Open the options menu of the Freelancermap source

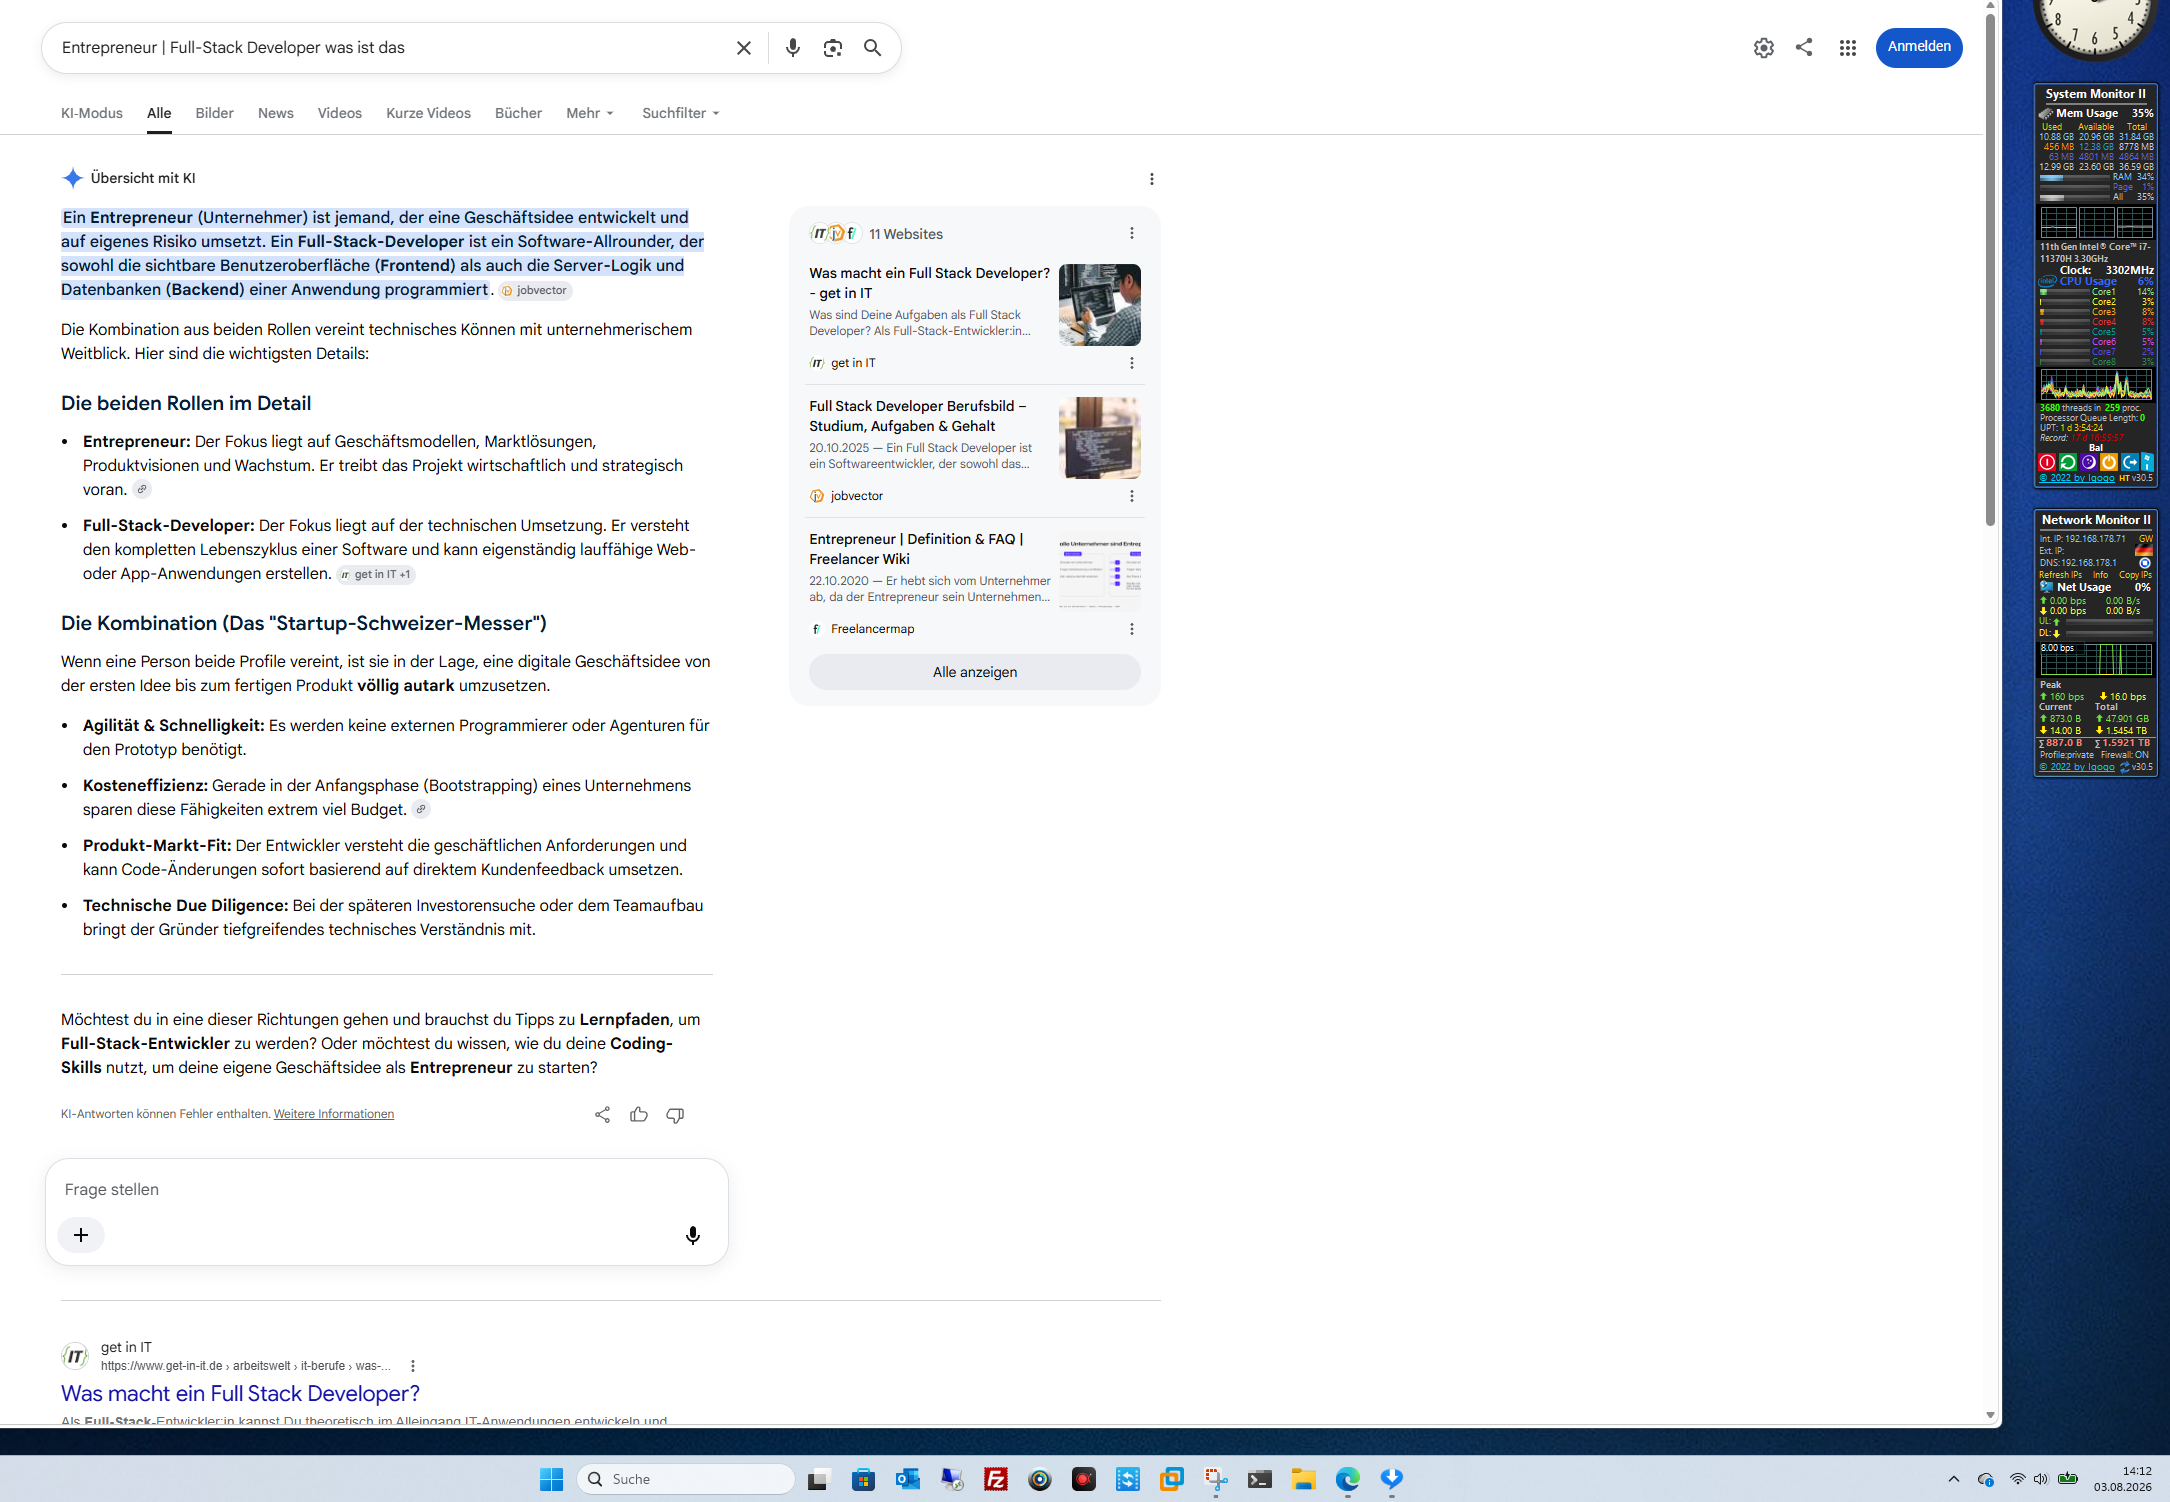(x=1132, y=629)
